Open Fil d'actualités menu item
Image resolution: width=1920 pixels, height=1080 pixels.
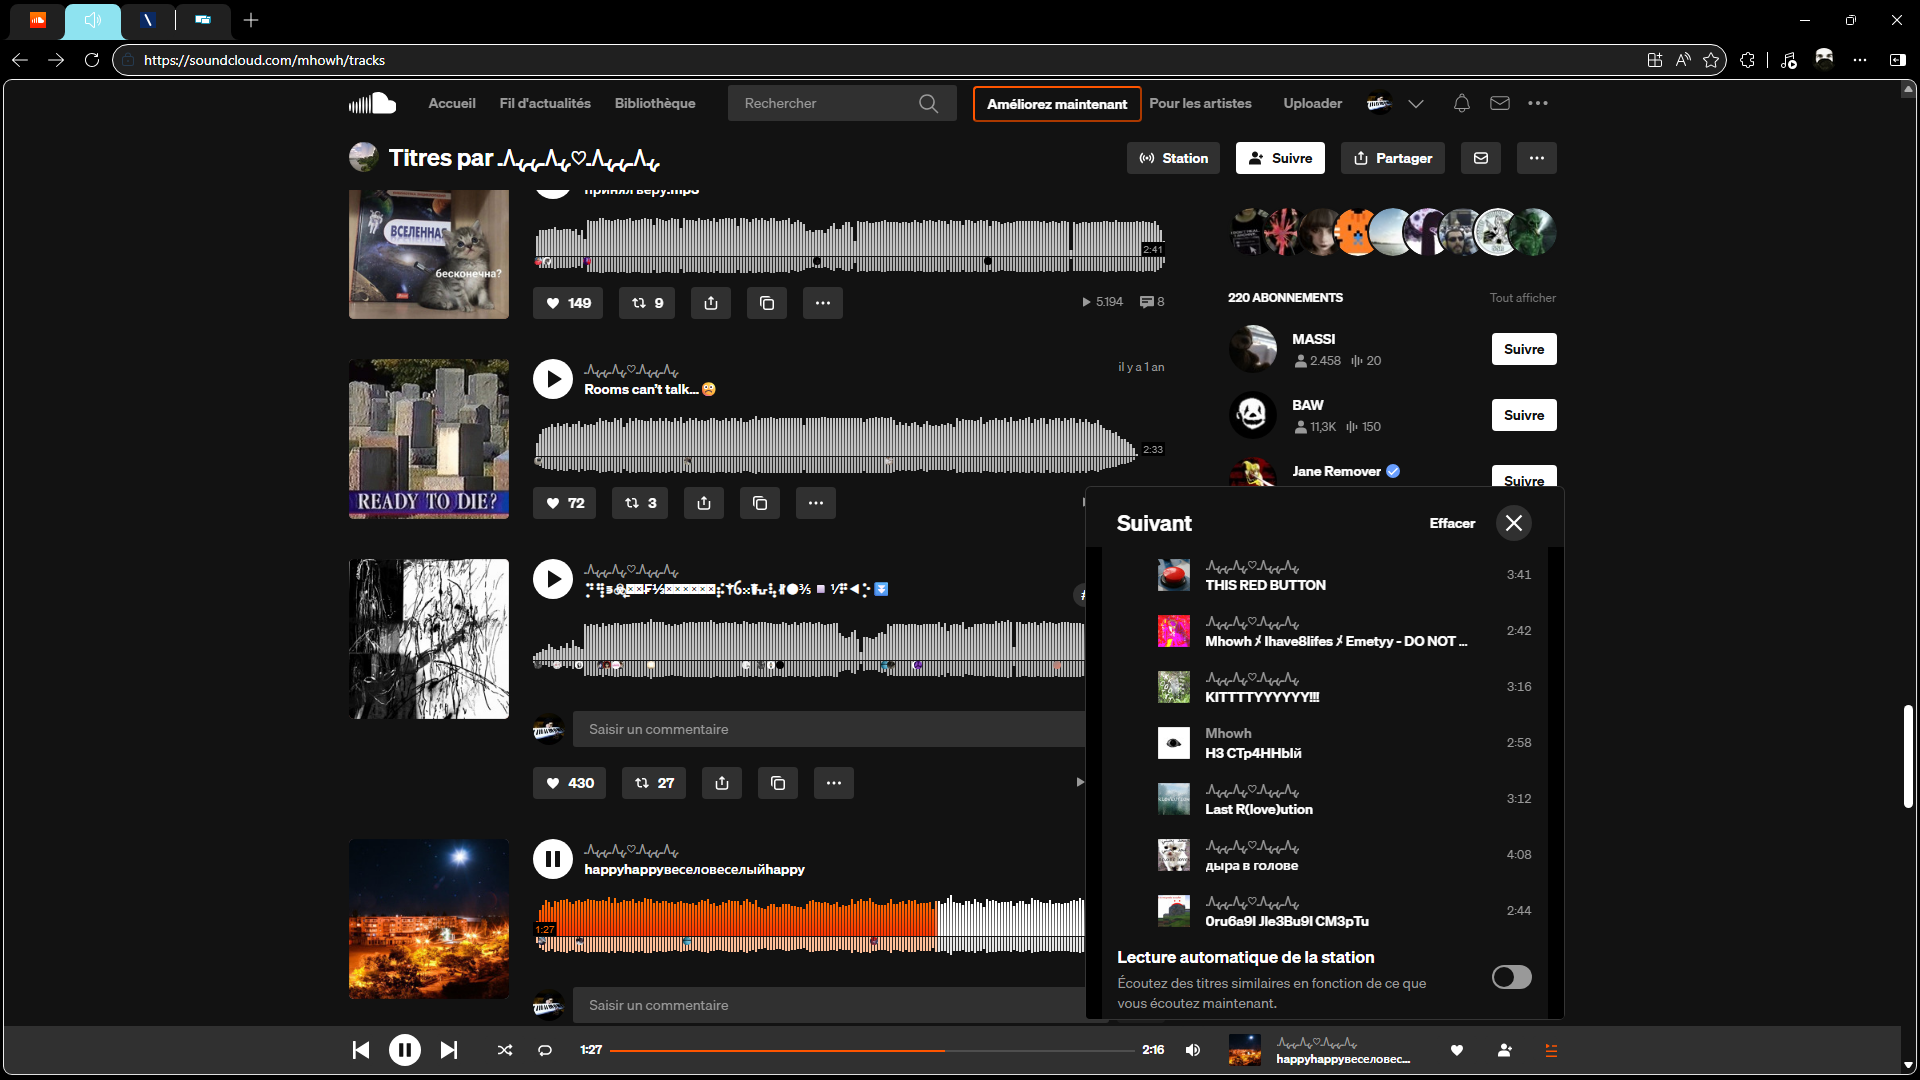click(545, 103)
